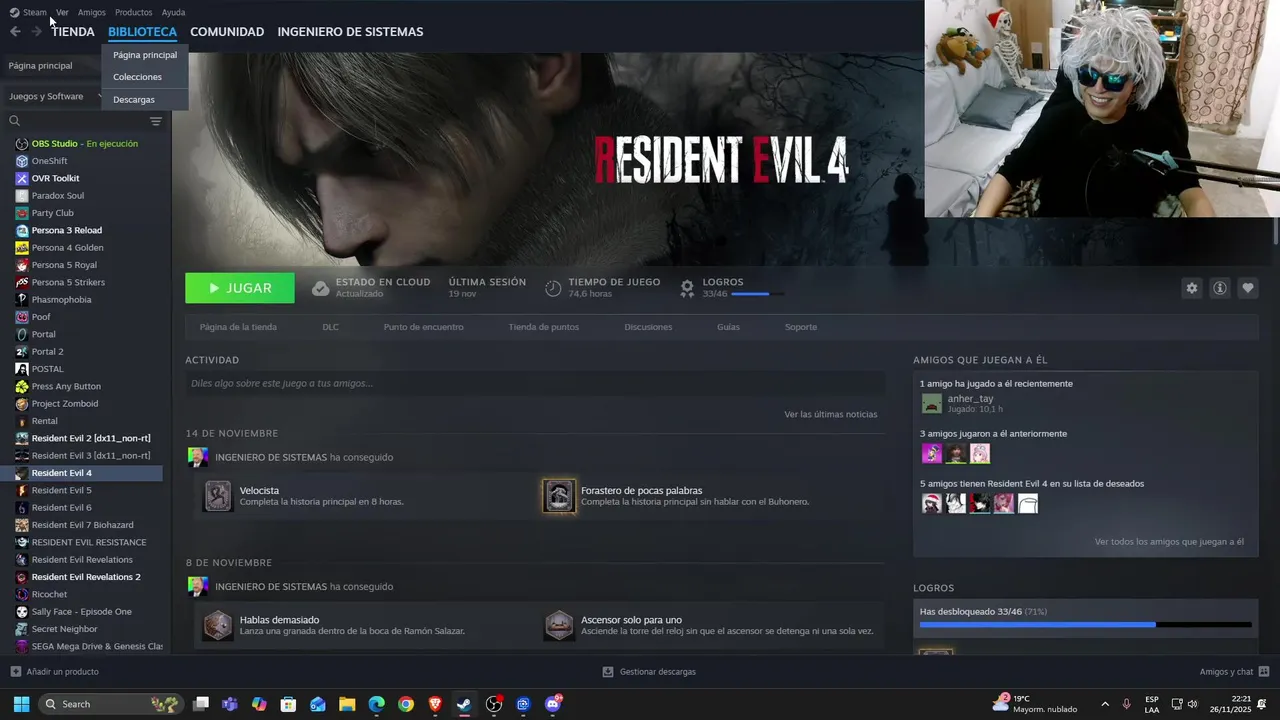Screen dimensions: 1280x720
Task: Switch to the COMUNIDAD tab
Action: tap(227, 32)
